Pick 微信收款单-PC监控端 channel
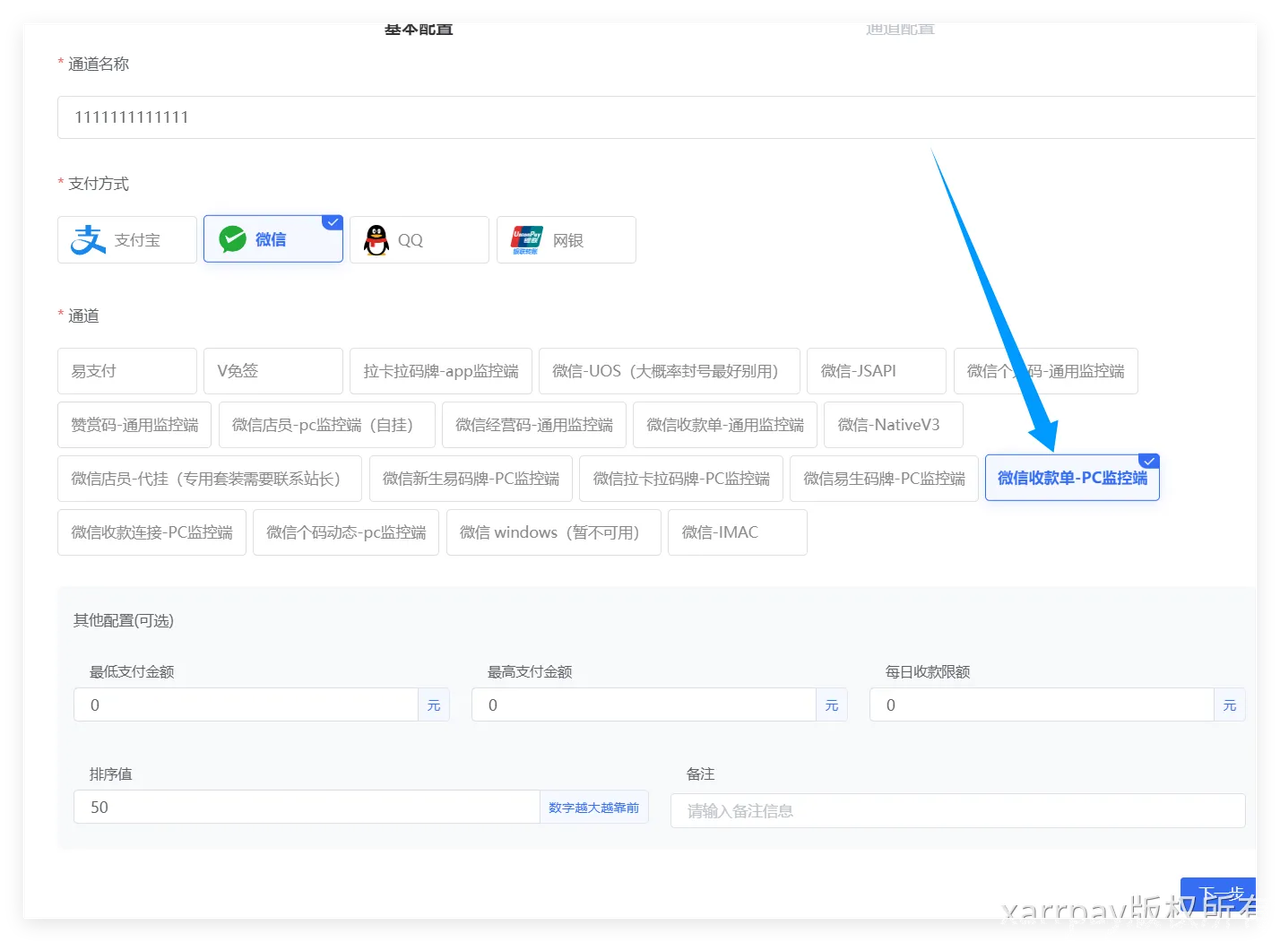Screen dimensions: 1280x942 click(1071, 478)
